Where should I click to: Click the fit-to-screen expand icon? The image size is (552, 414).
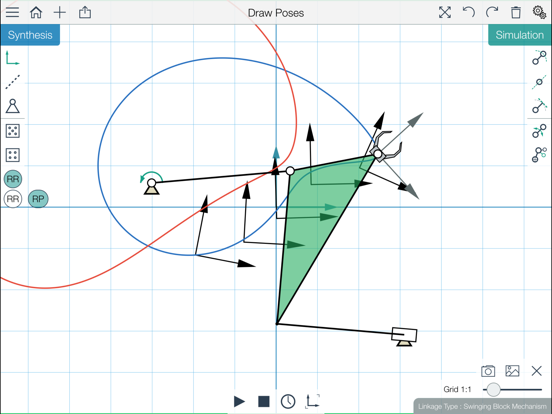pyautogui.click(x=445, y=12)
